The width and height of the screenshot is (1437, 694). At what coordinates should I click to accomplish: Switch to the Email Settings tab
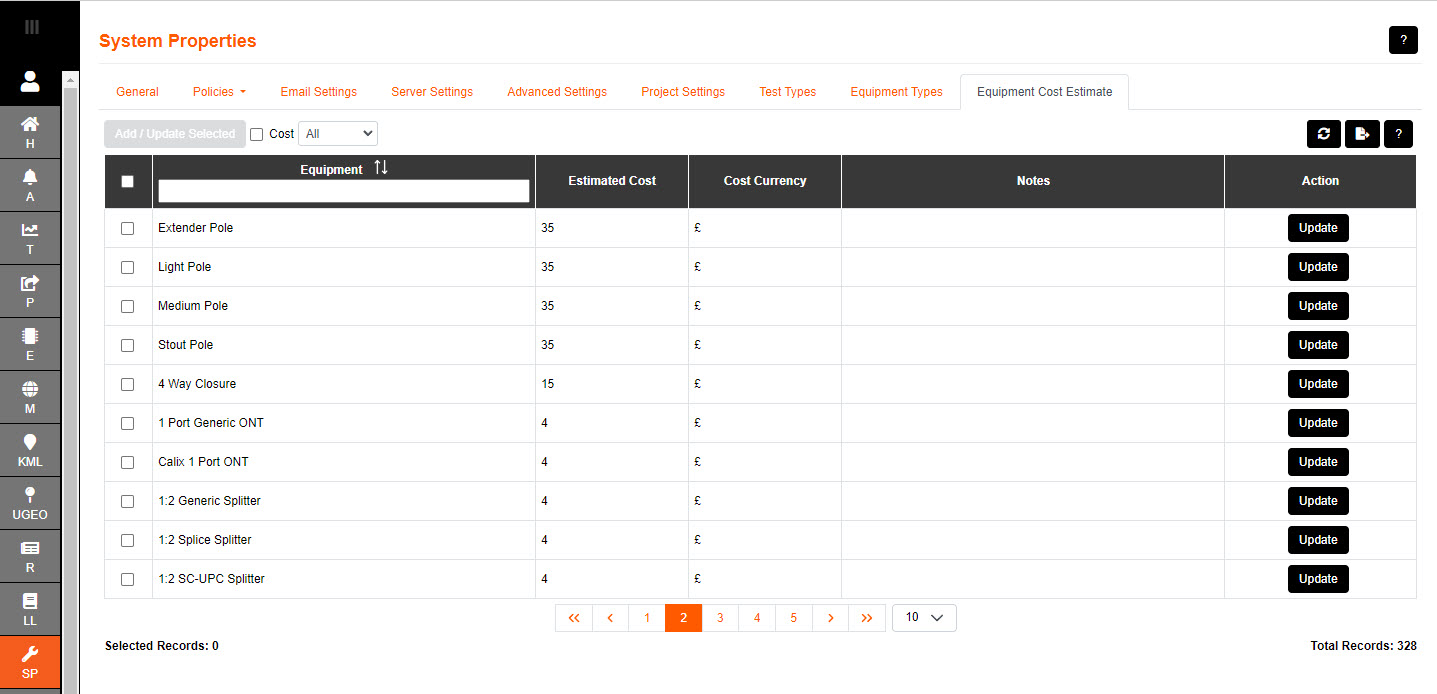[318, 92]
